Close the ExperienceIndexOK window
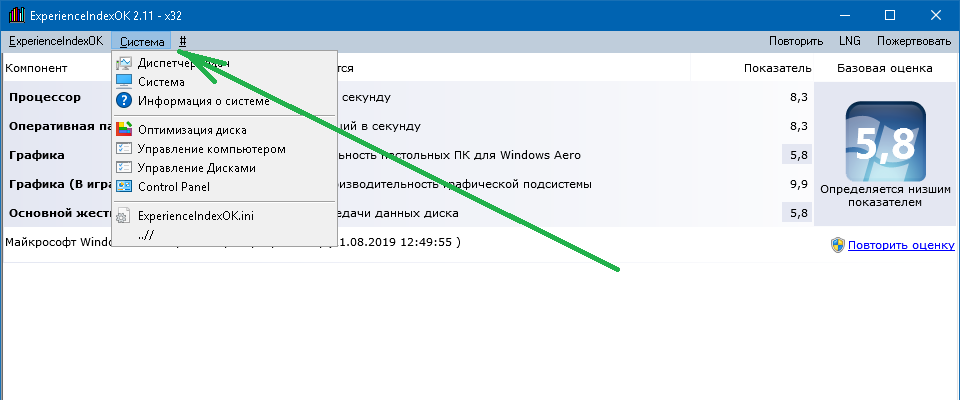 [x=936, y=15]
